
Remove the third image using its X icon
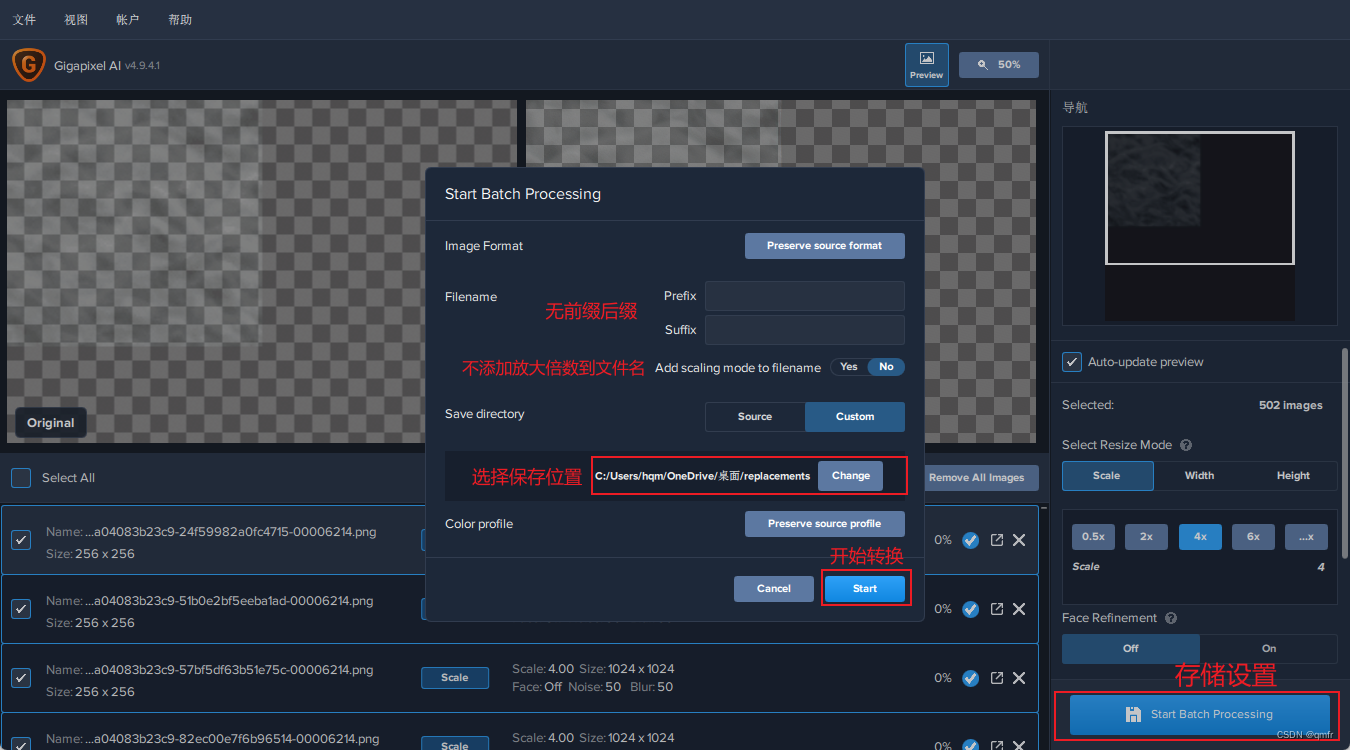tap(1019, 677)
